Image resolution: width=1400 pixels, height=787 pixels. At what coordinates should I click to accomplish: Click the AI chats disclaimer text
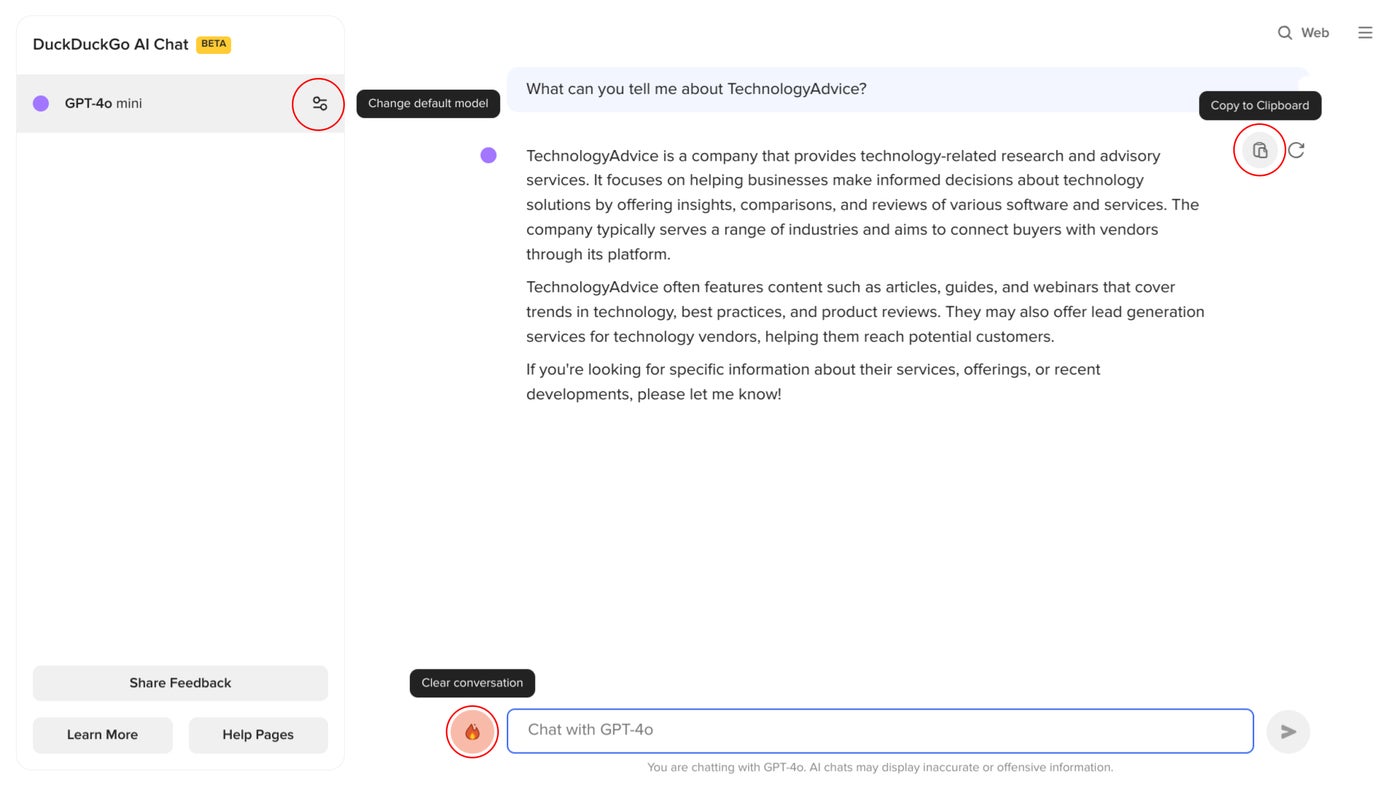click(x=880, y=768)
